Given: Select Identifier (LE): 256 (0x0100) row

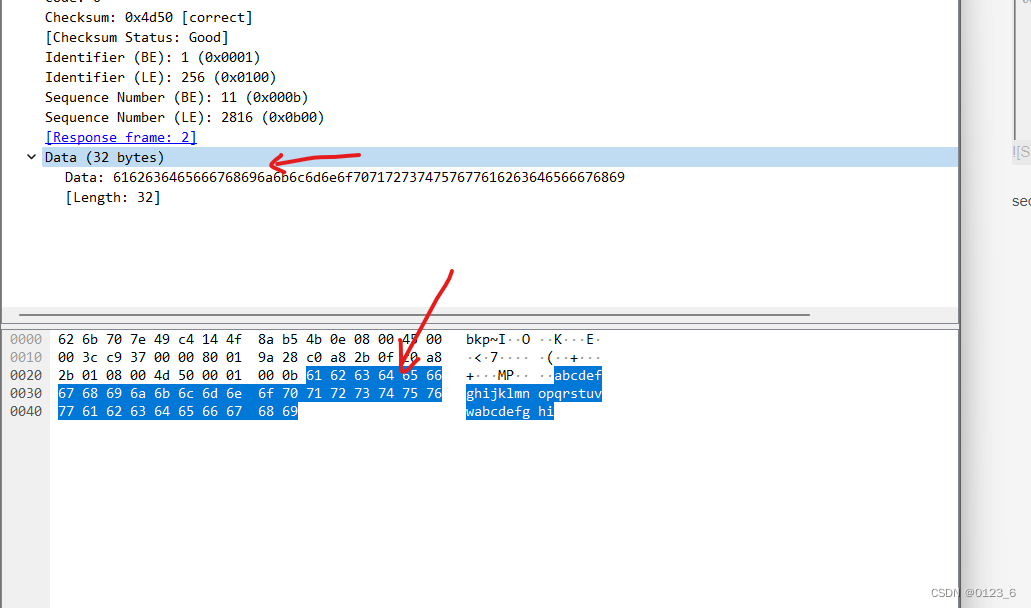Looking at the screenshot, I should (x=160, y=78).
